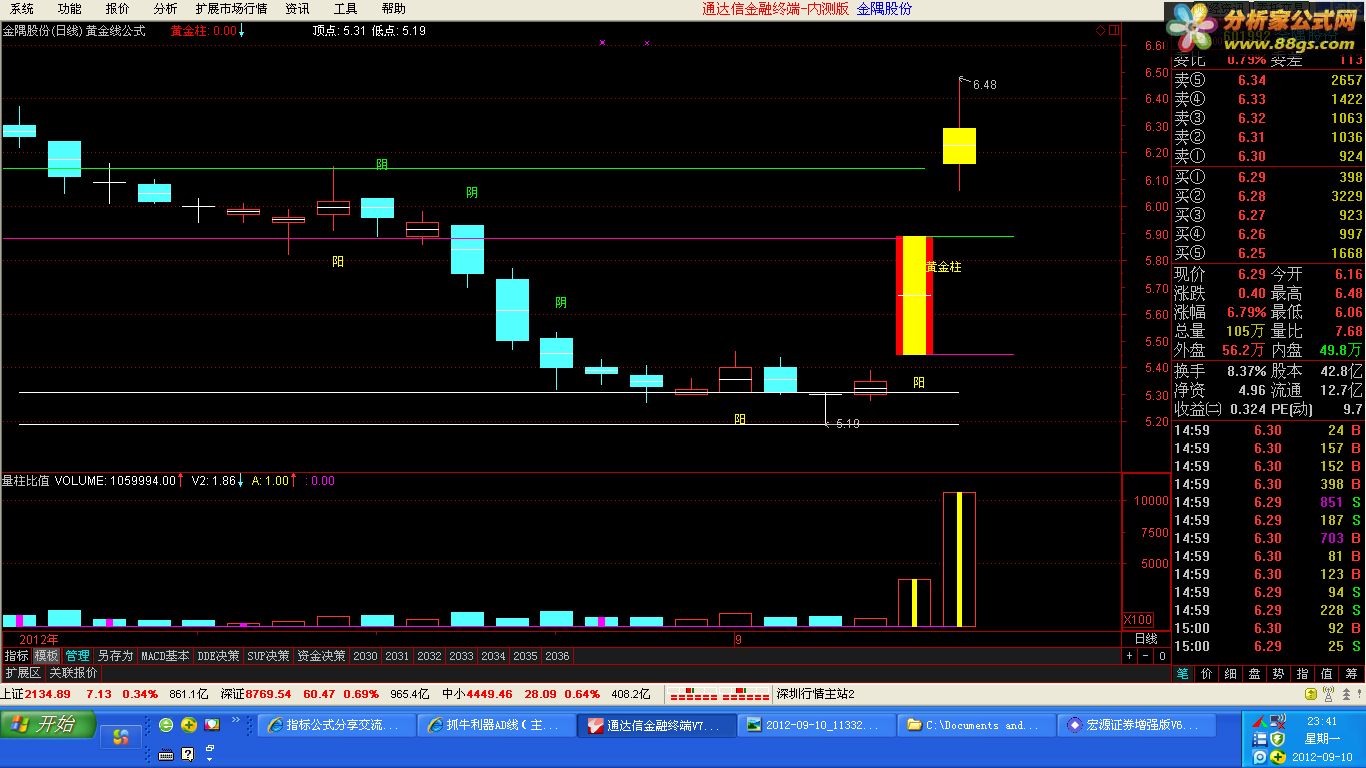Image resolution: width=1366 pixels, height=768 pixels.
Task: Click the double up-arrow status bar icon
Action: coord(1346,694)
